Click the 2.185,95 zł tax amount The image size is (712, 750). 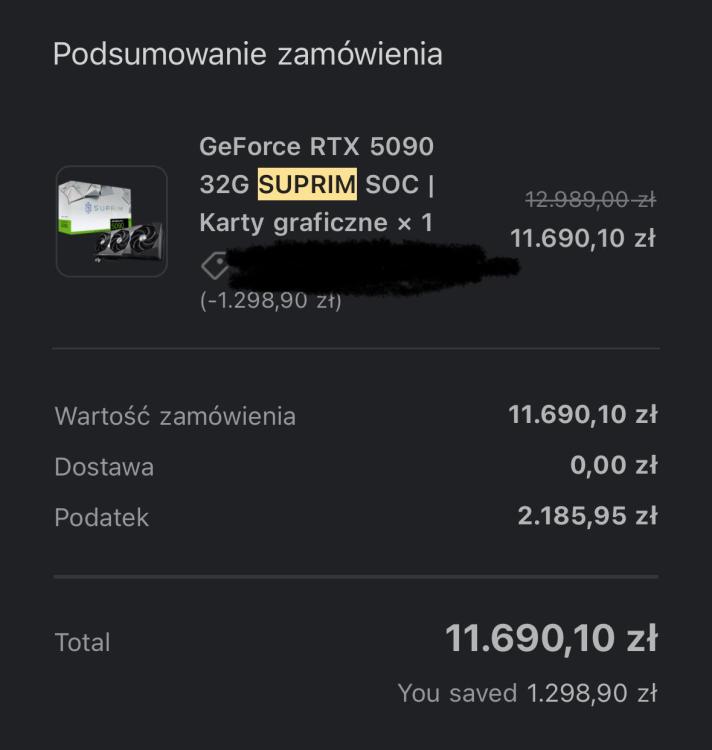tap(587, 516)
